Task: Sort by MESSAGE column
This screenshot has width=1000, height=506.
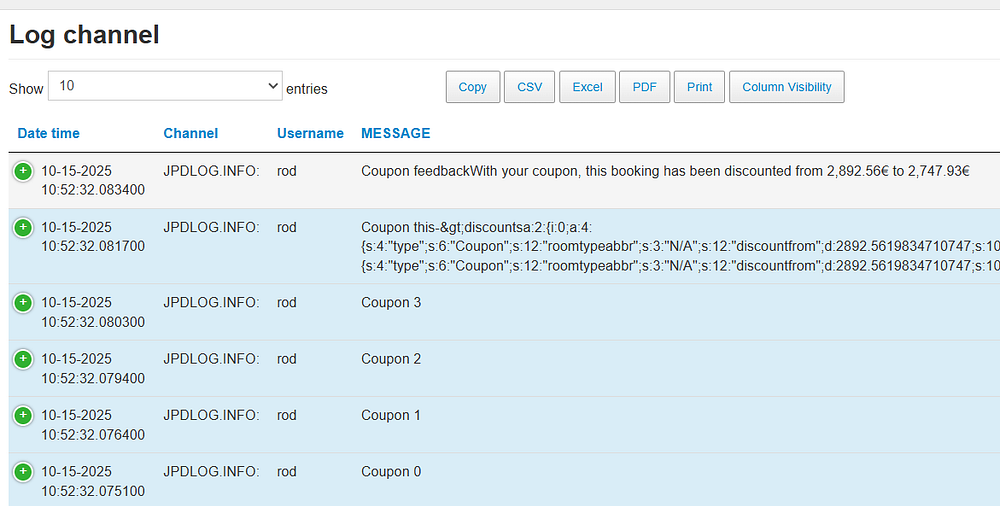Action: point(395,133)
